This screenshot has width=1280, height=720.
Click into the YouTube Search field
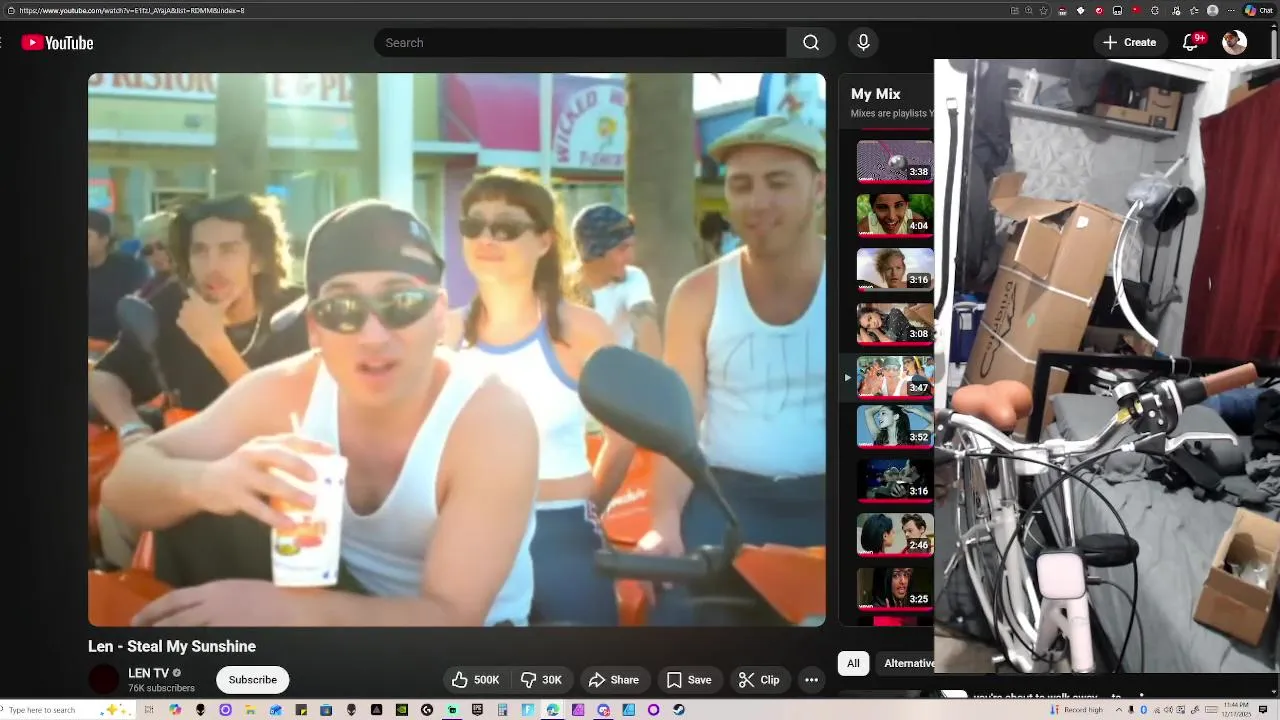pos(580,43)
